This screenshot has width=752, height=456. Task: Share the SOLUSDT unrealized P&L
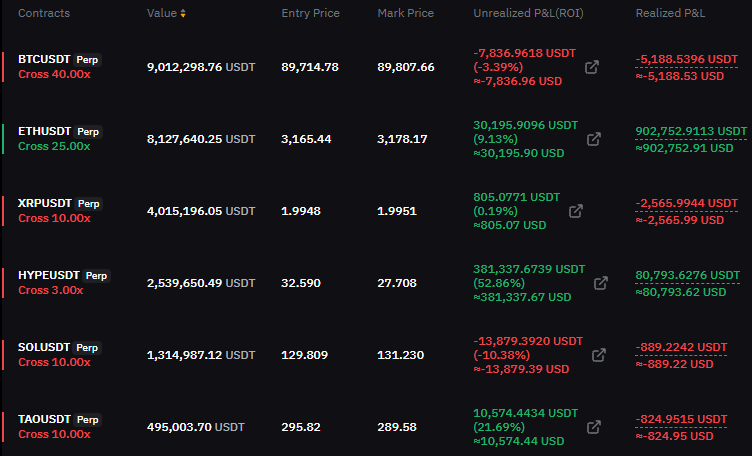[599, 355]
